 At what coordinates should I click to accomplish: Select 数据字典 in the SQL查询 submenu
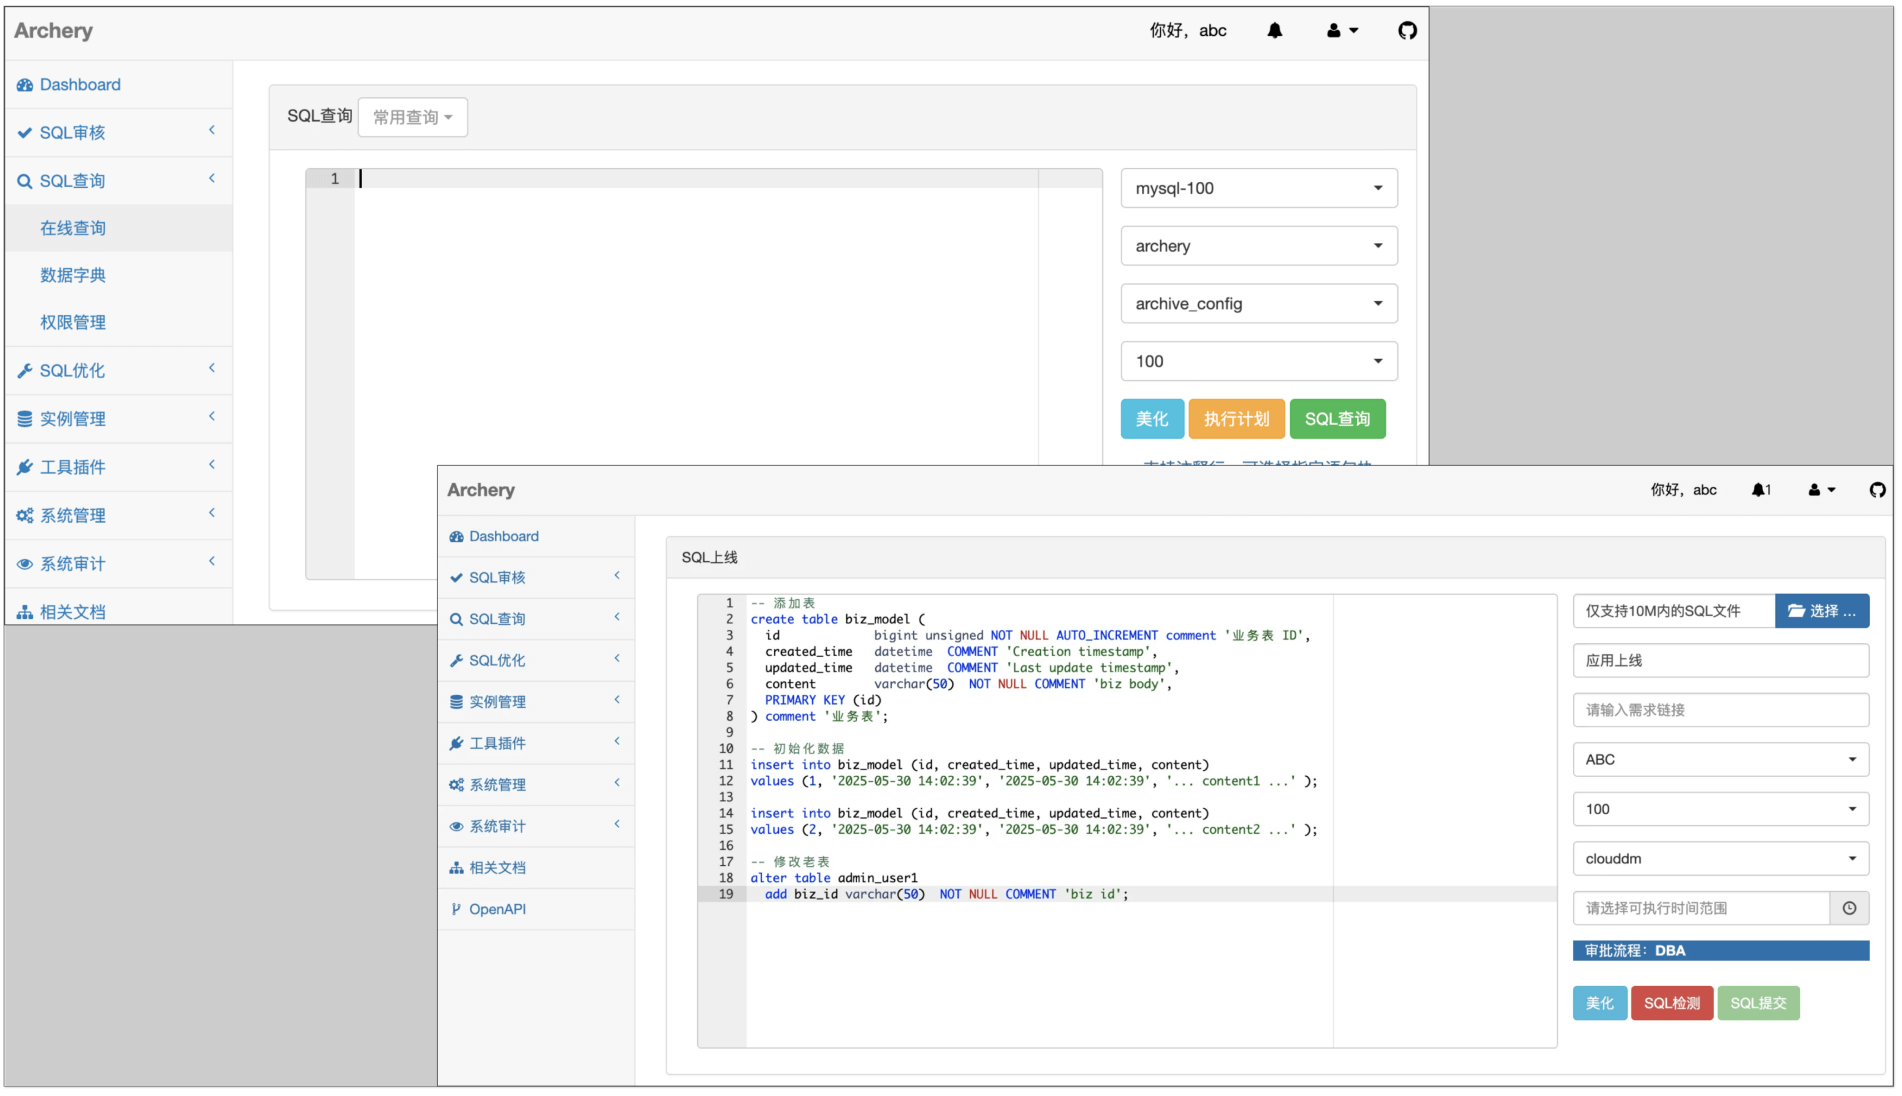tap(73, 275)
